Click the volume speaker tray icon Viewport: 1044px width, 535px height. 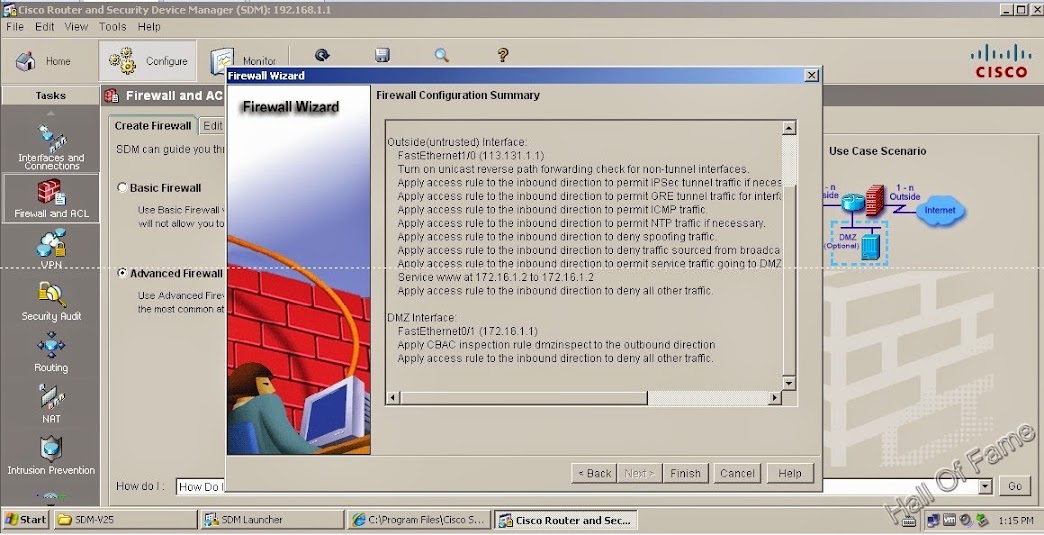[x=965, y=520]
